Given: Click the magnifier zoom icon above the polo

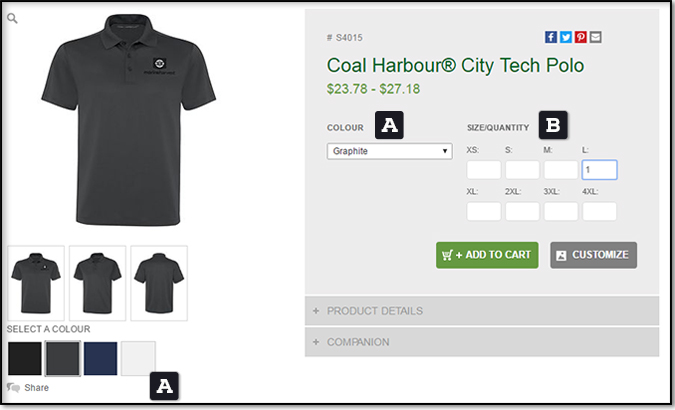Looking at the screenshot, I should click(12, 18).
